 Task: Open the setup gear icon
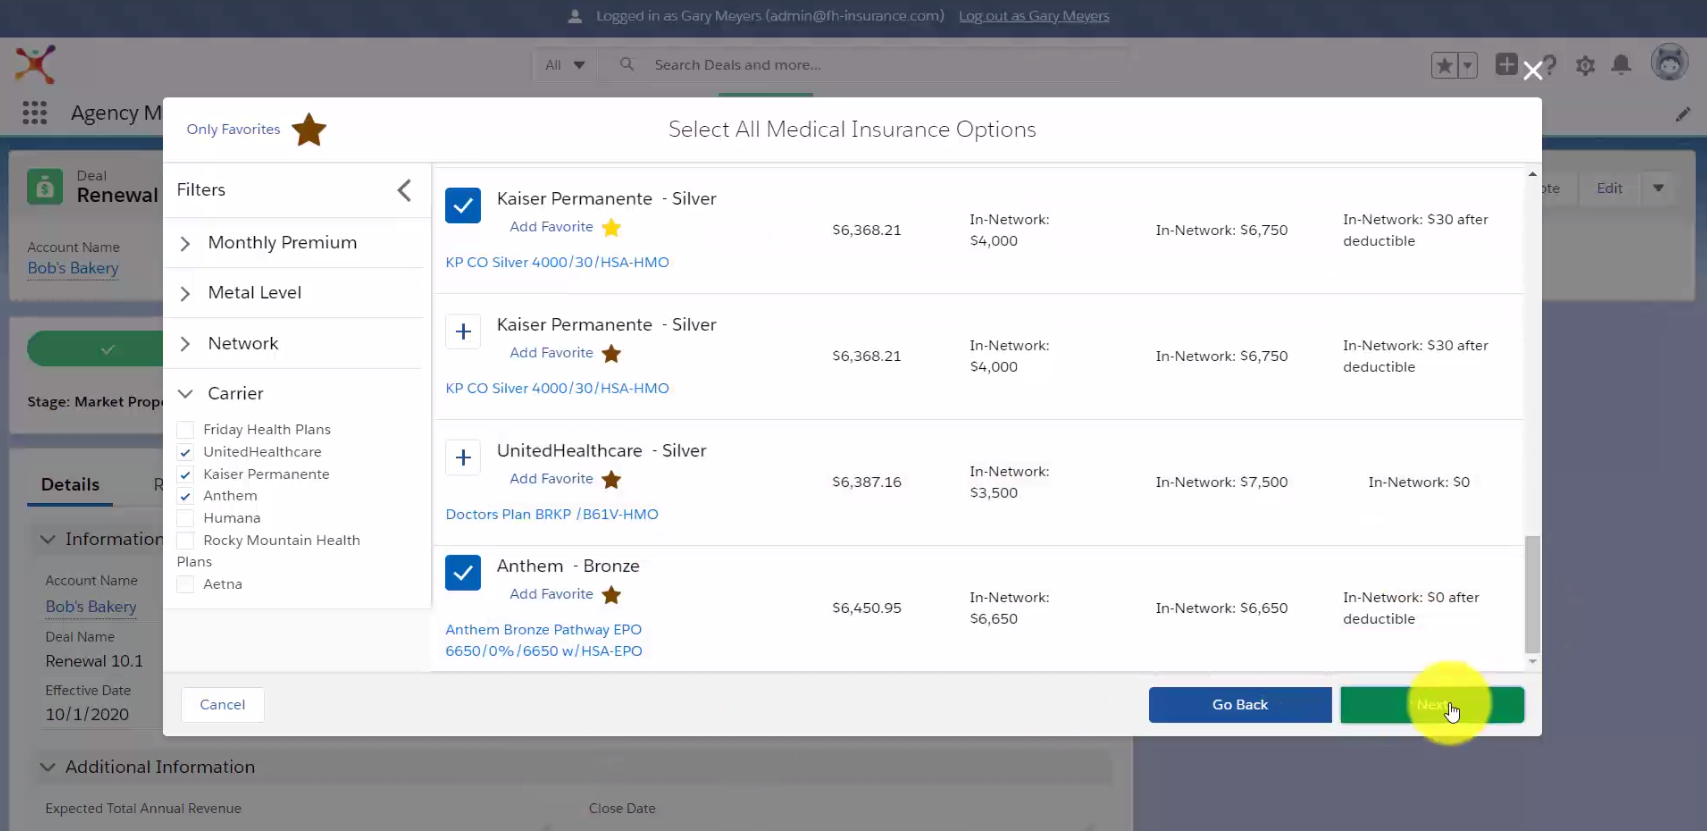click(x=1585, y=66)
